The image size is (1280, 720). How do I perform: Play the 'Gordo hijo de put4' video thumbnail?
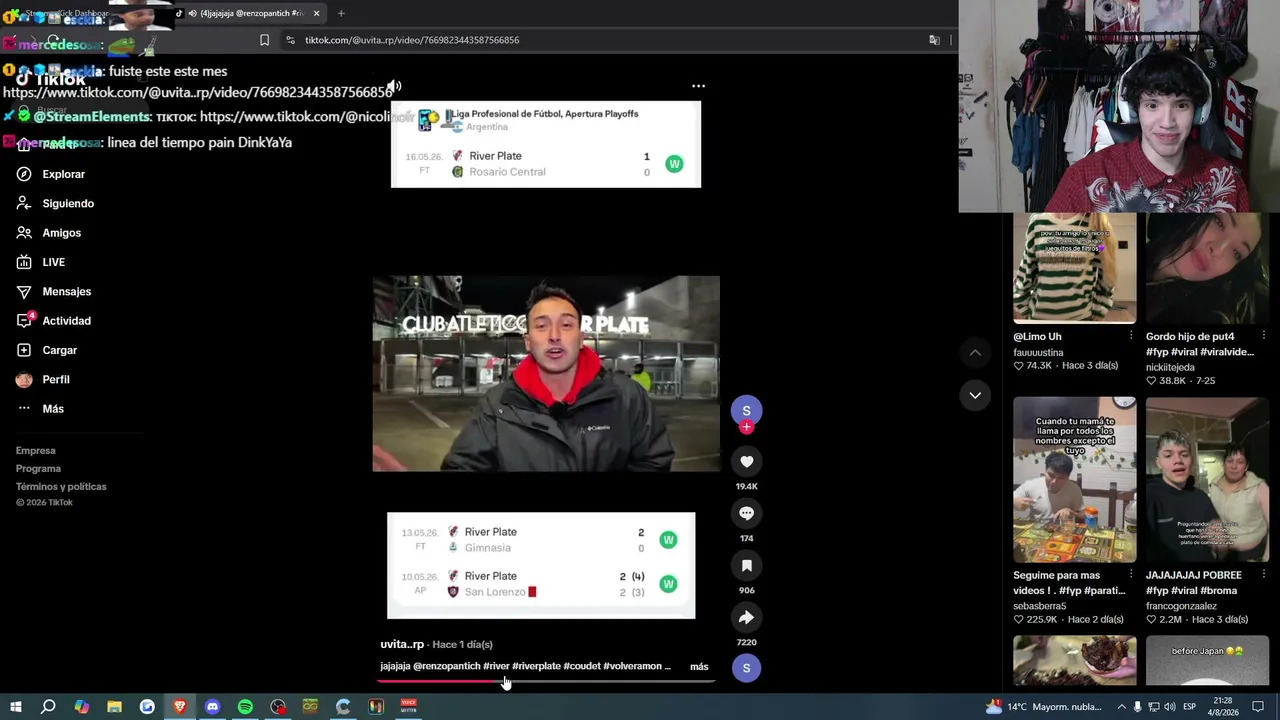click(1207, 268)
